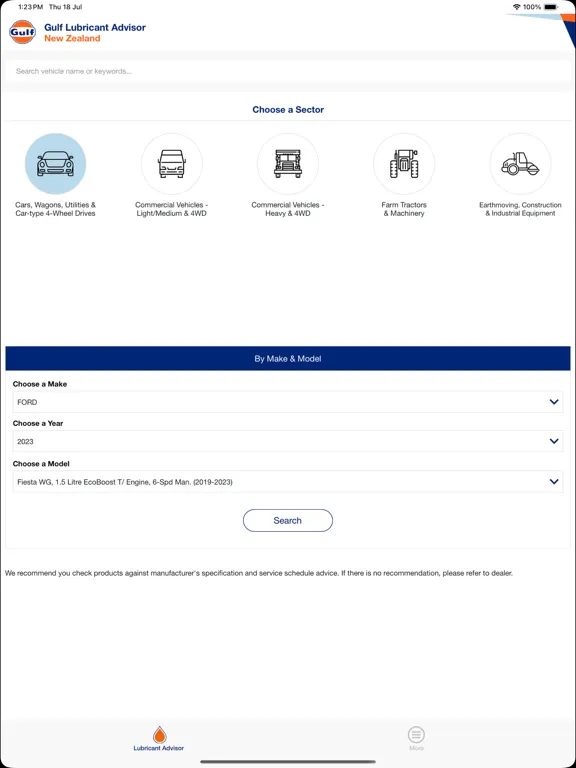The image size is (576, 768).
Task: Tap the Gulf Lubricant Advisor title text
Action: (95, 27)
